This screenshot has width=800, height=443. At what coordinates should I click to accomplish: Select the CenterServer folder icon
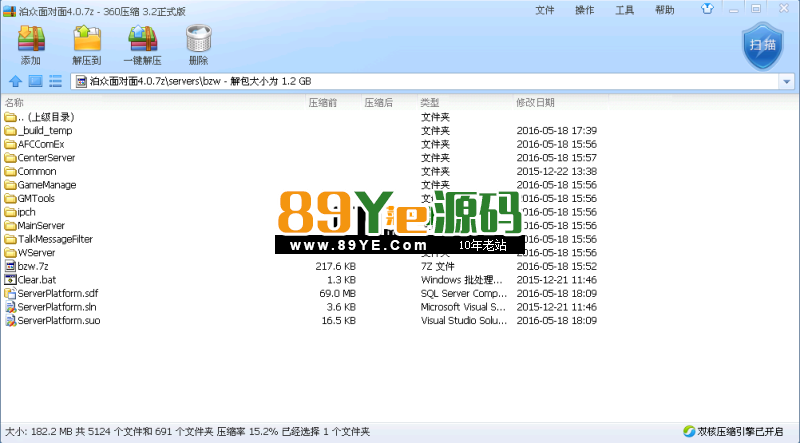click(x=10, y=158)
